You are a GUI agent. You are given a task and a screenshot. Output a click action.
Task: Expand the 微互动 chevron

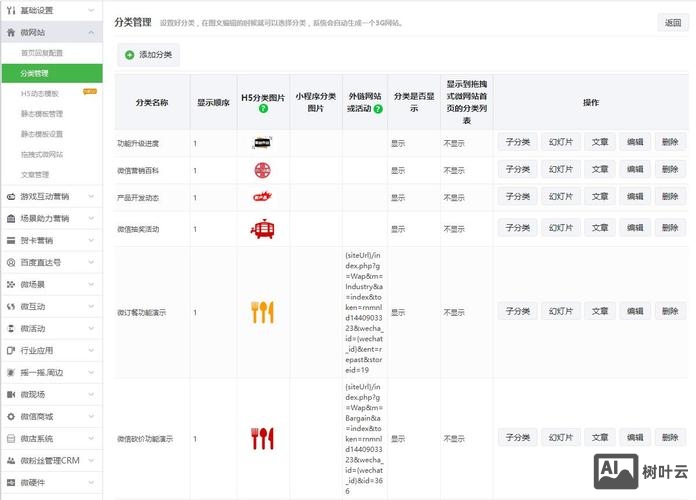click(x=91, y=306)
